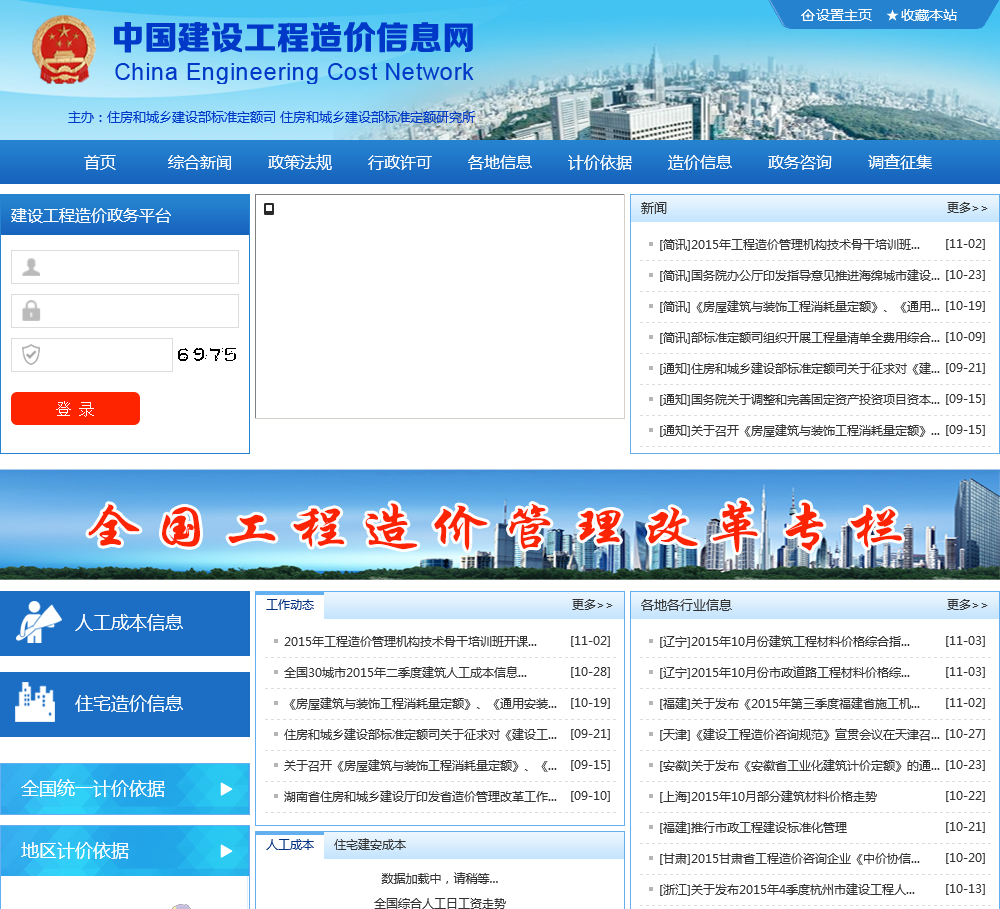Click the worker icon beside 人工成本信息
Image resolution: width=1000 pixels, height=909 pixels.
[38, 622]
